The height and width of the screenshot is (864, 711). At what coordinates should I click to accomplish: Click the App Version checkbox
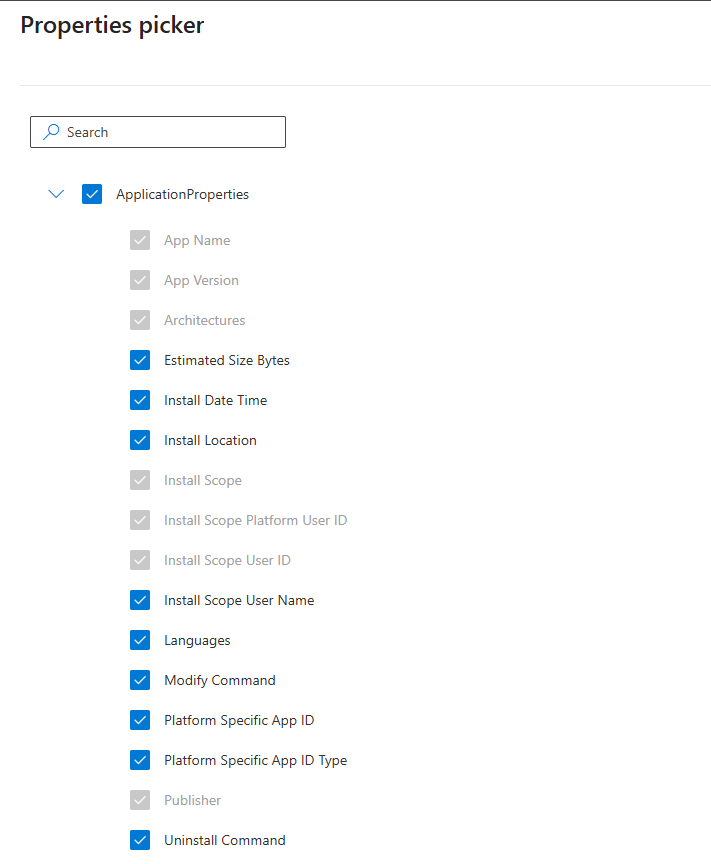point(140,280)
